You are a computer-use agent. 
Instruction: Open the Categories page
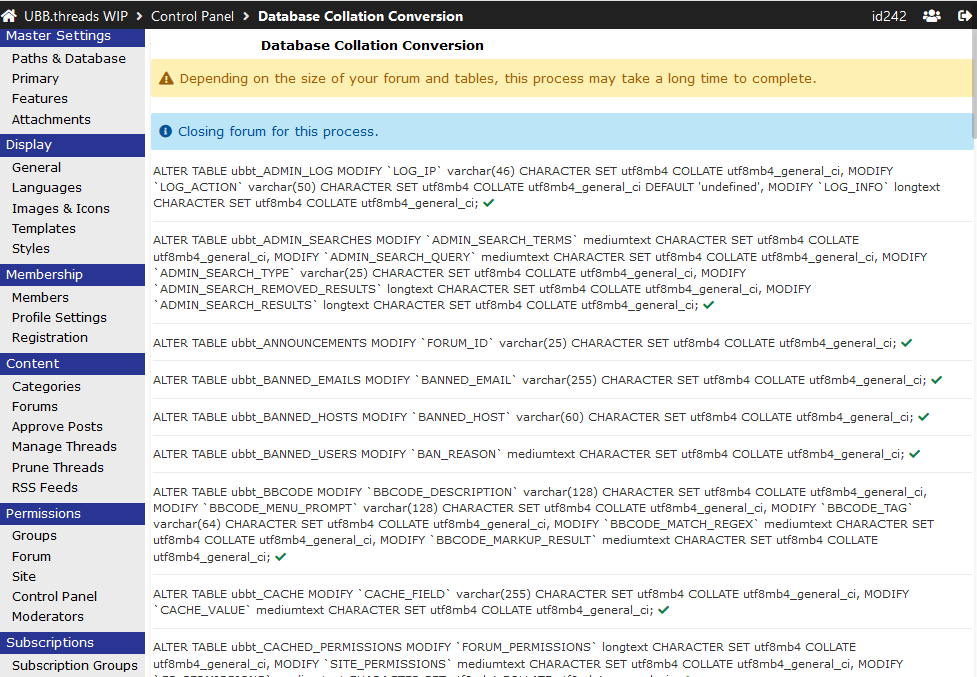(x=46, y=386)
